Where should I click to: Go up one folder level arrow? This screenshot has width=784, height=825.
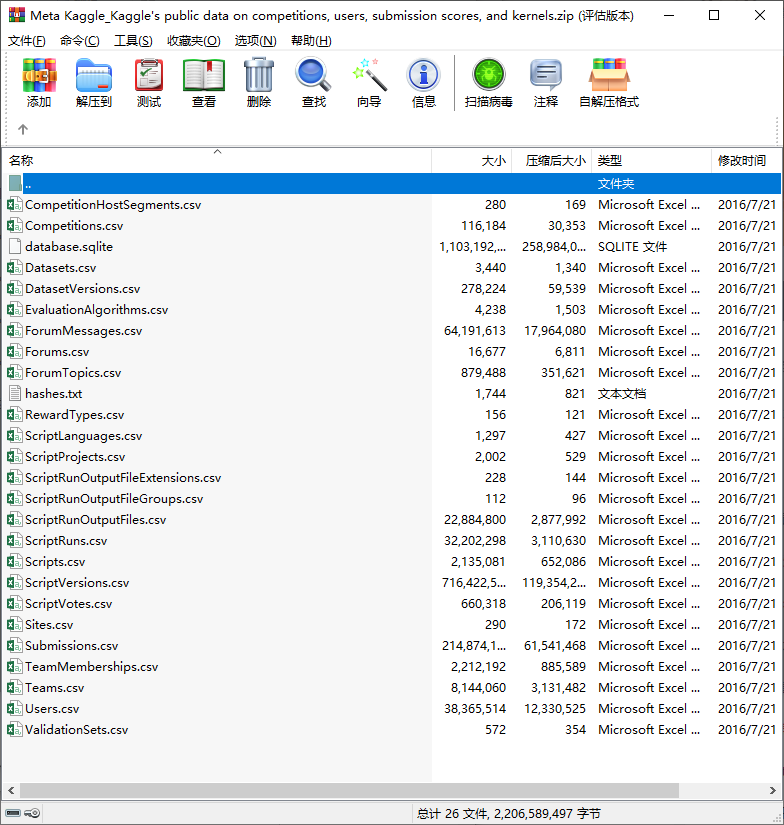click(23, 129)
